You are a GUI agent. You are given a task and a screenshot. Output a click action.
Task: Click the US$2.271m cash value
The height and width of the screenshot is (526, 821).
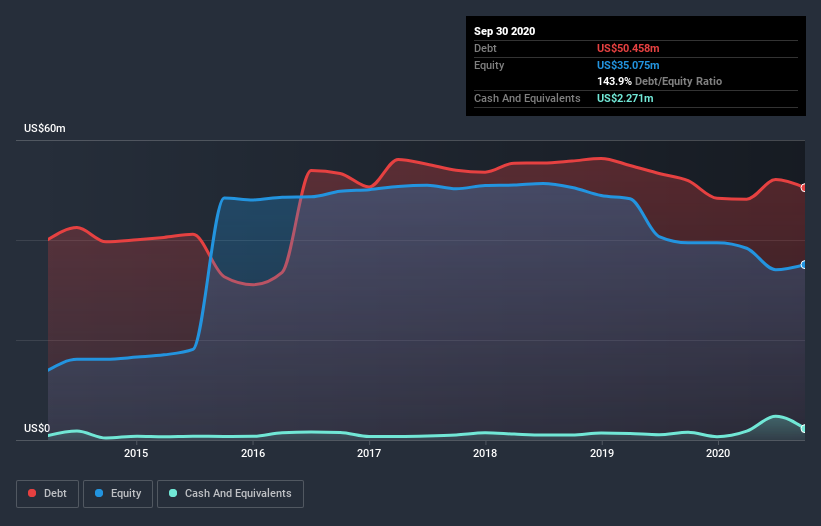coord(625,98)
